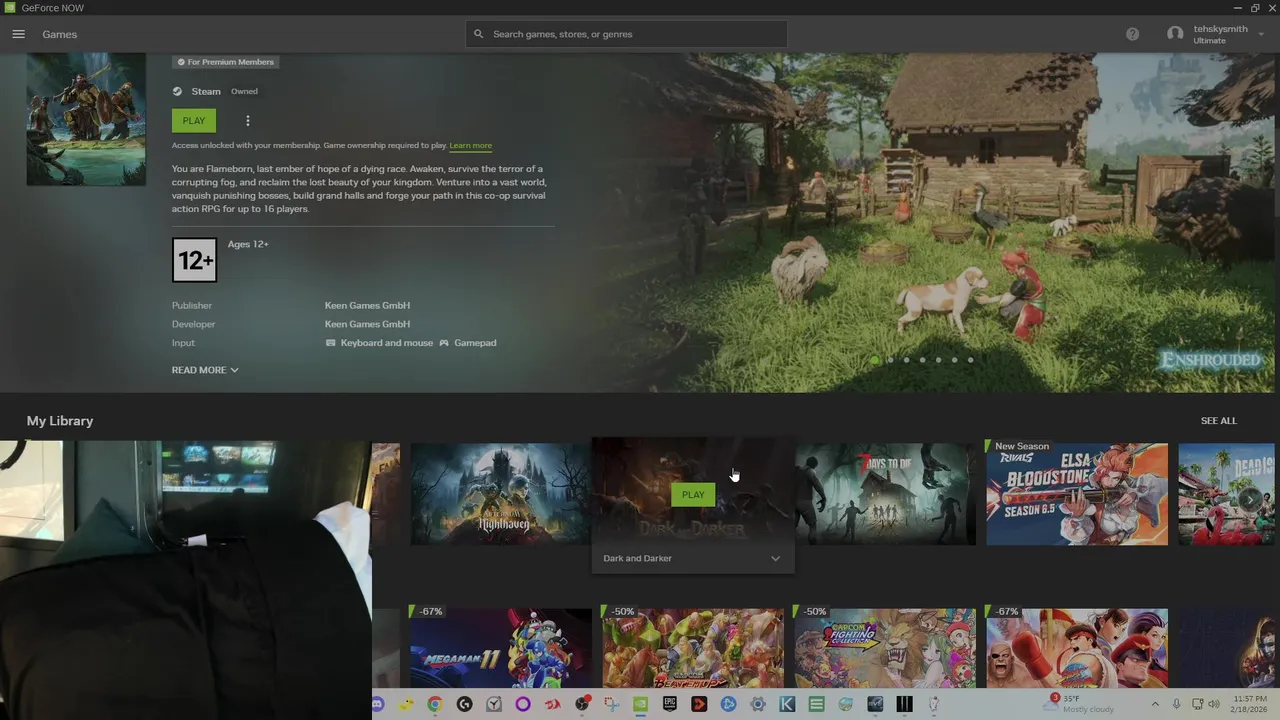Open the -67% Street Fighter tile
The image size is (1280, 720).
1077,647
